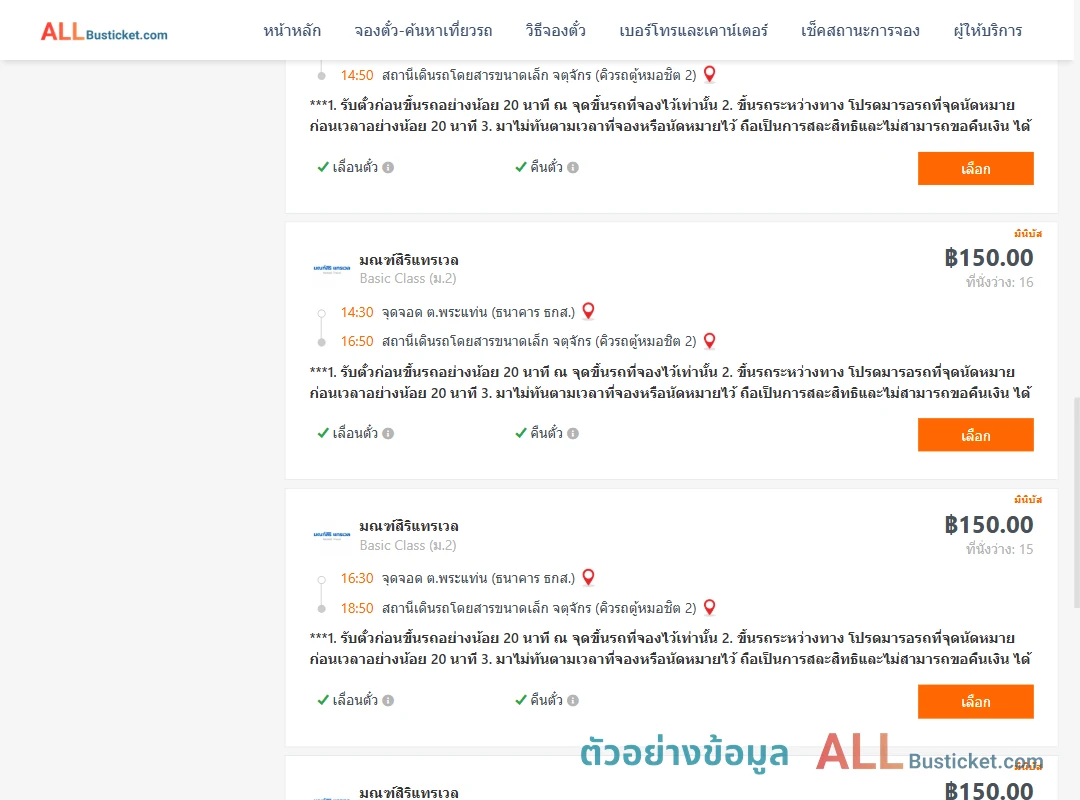Open เช็คสถานะการจอง menu item
The width and height of the screenshot is (1080, 800).
click(x=860, y=30)
